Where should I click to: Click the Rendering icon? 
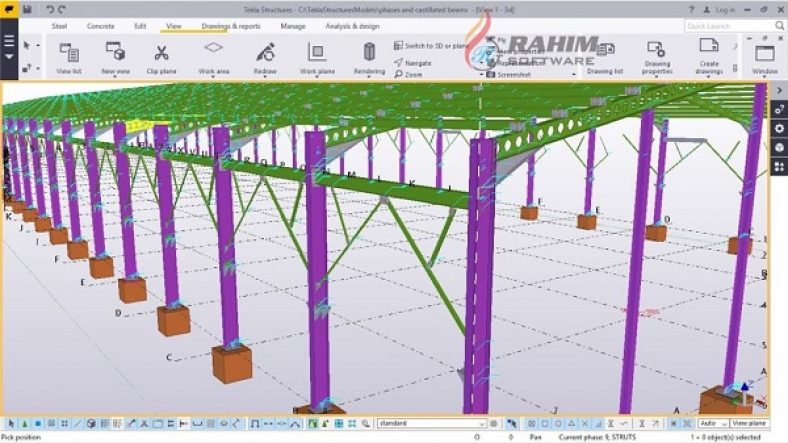(369, 56)
